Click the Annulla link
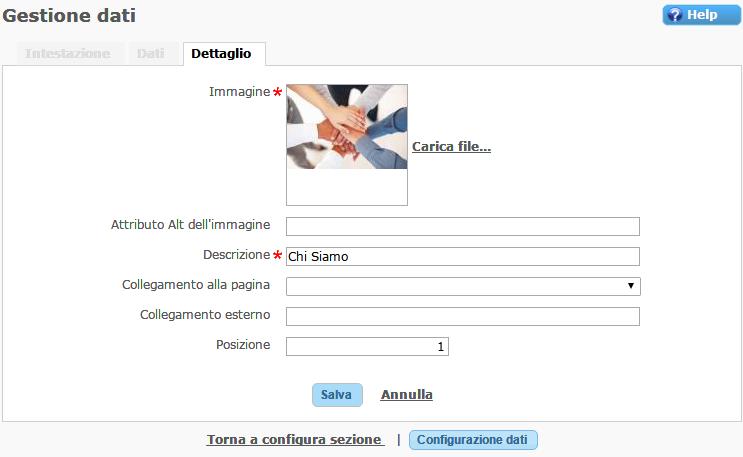Screen dimensions: 743x457 [x=406, y=395]
